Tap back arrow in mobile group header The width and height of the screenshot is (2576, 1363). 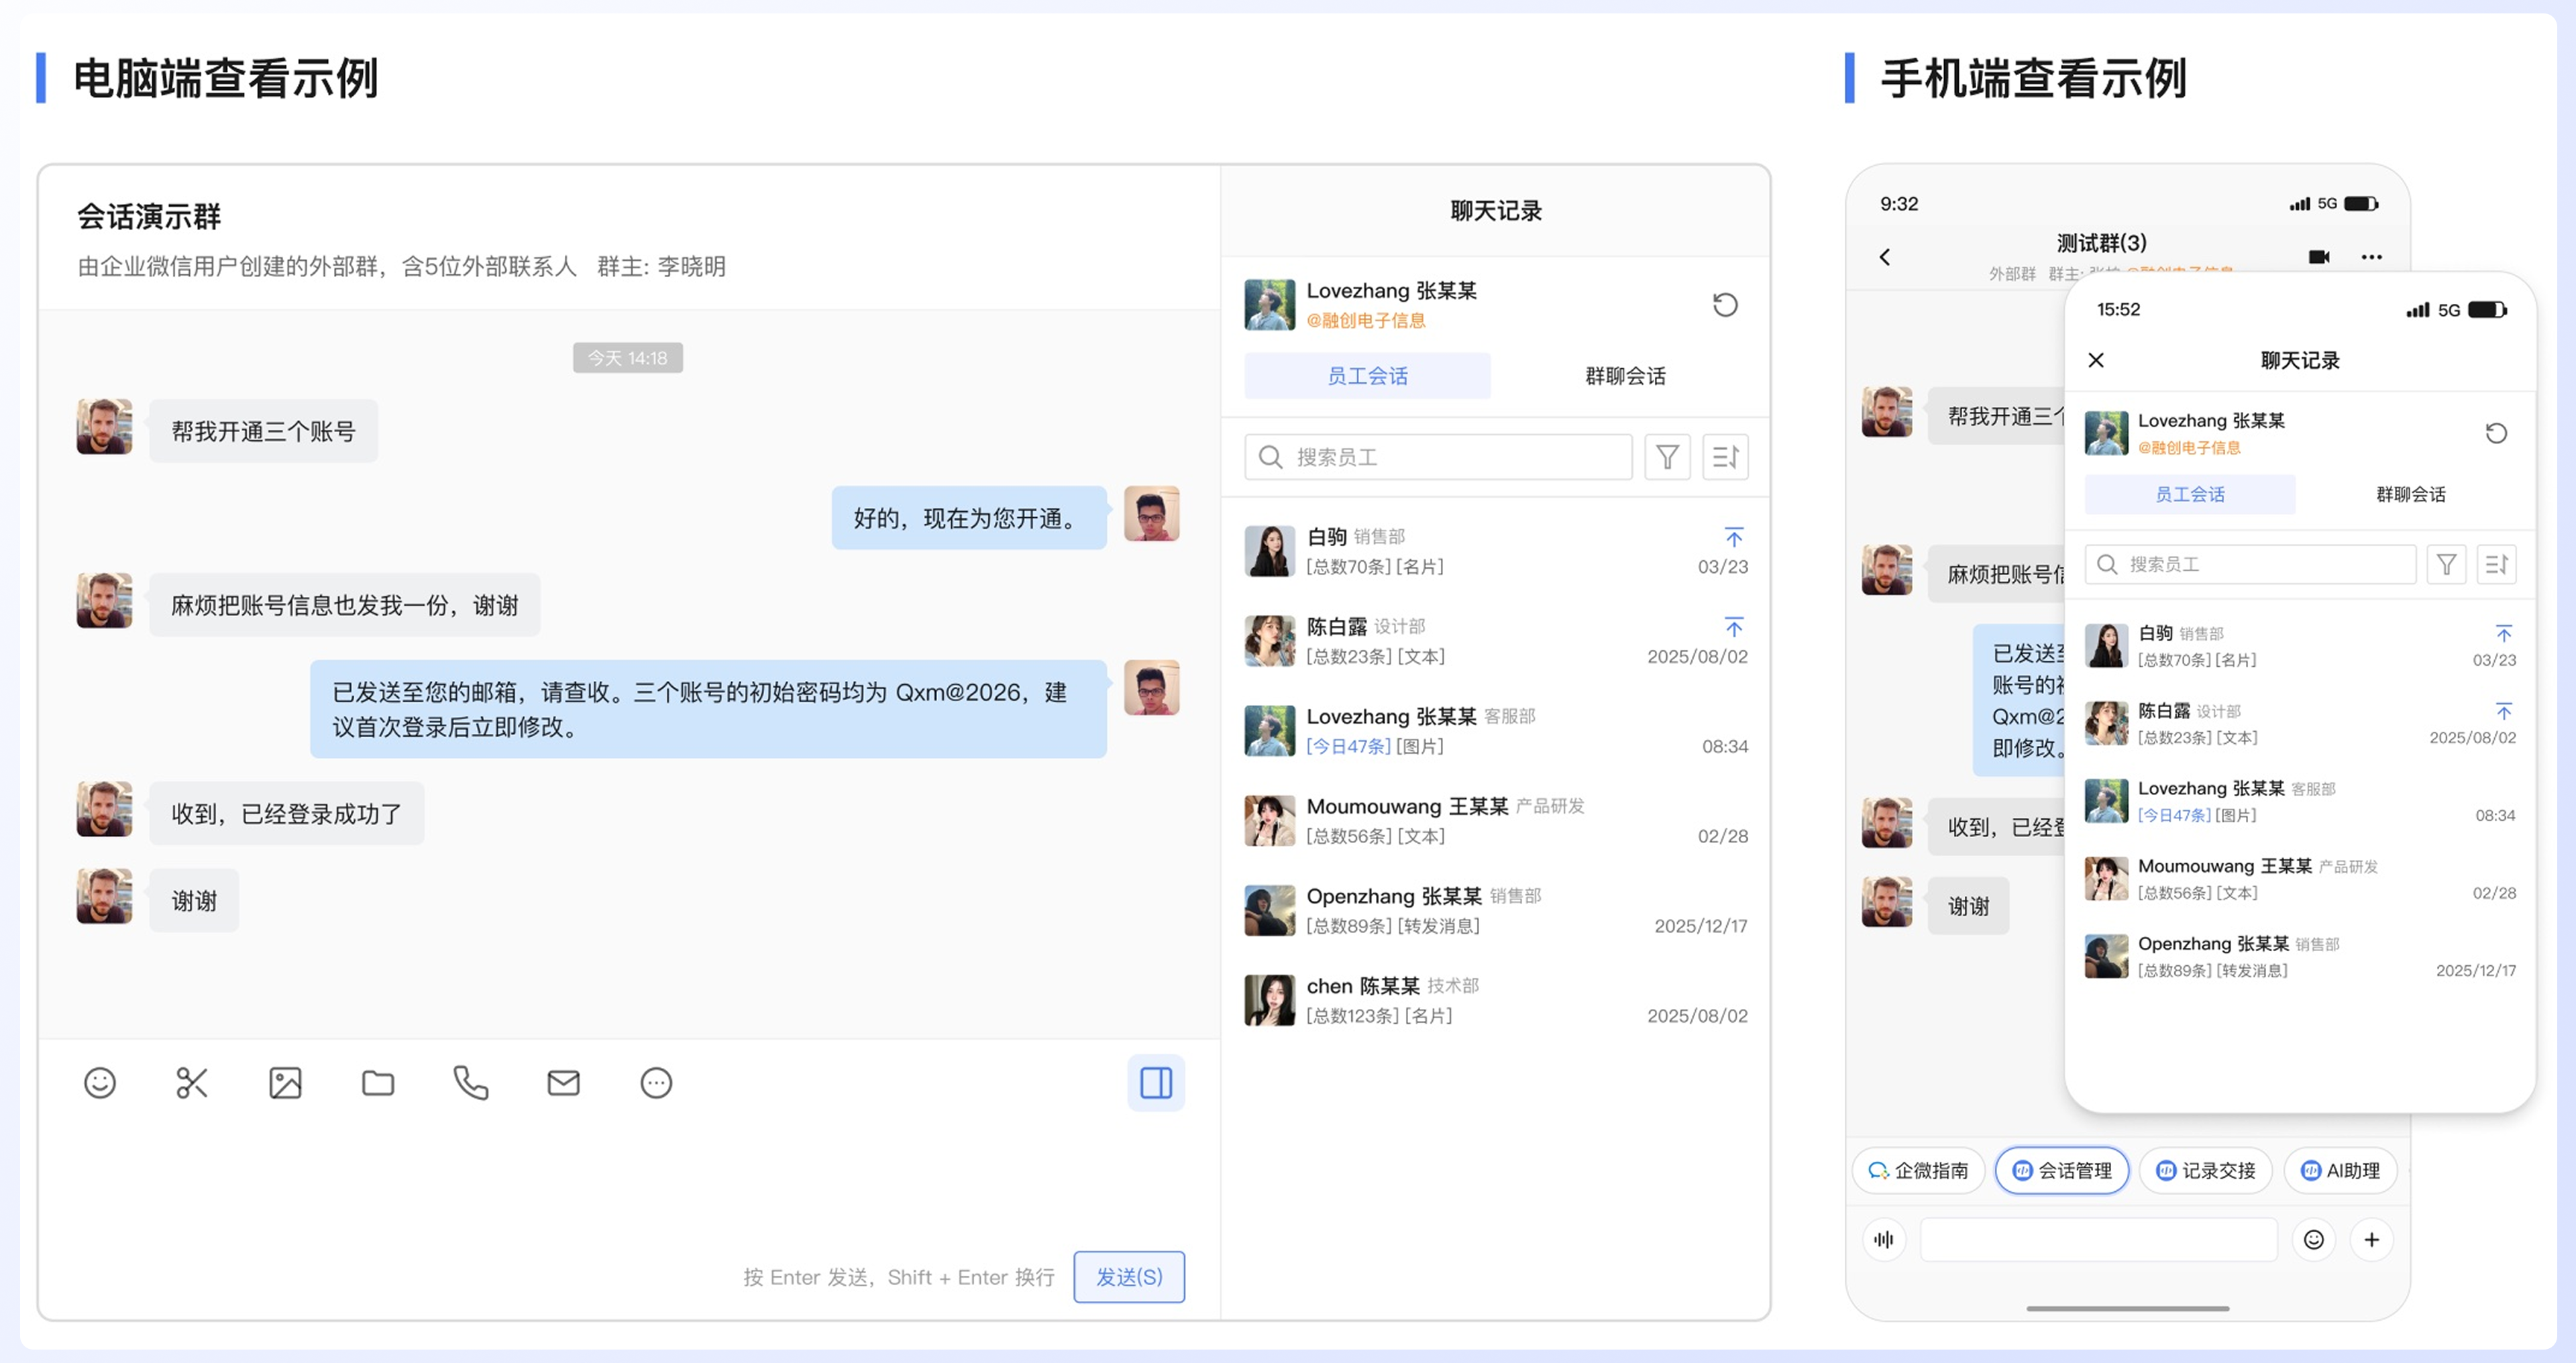(x=1885, y=257)
